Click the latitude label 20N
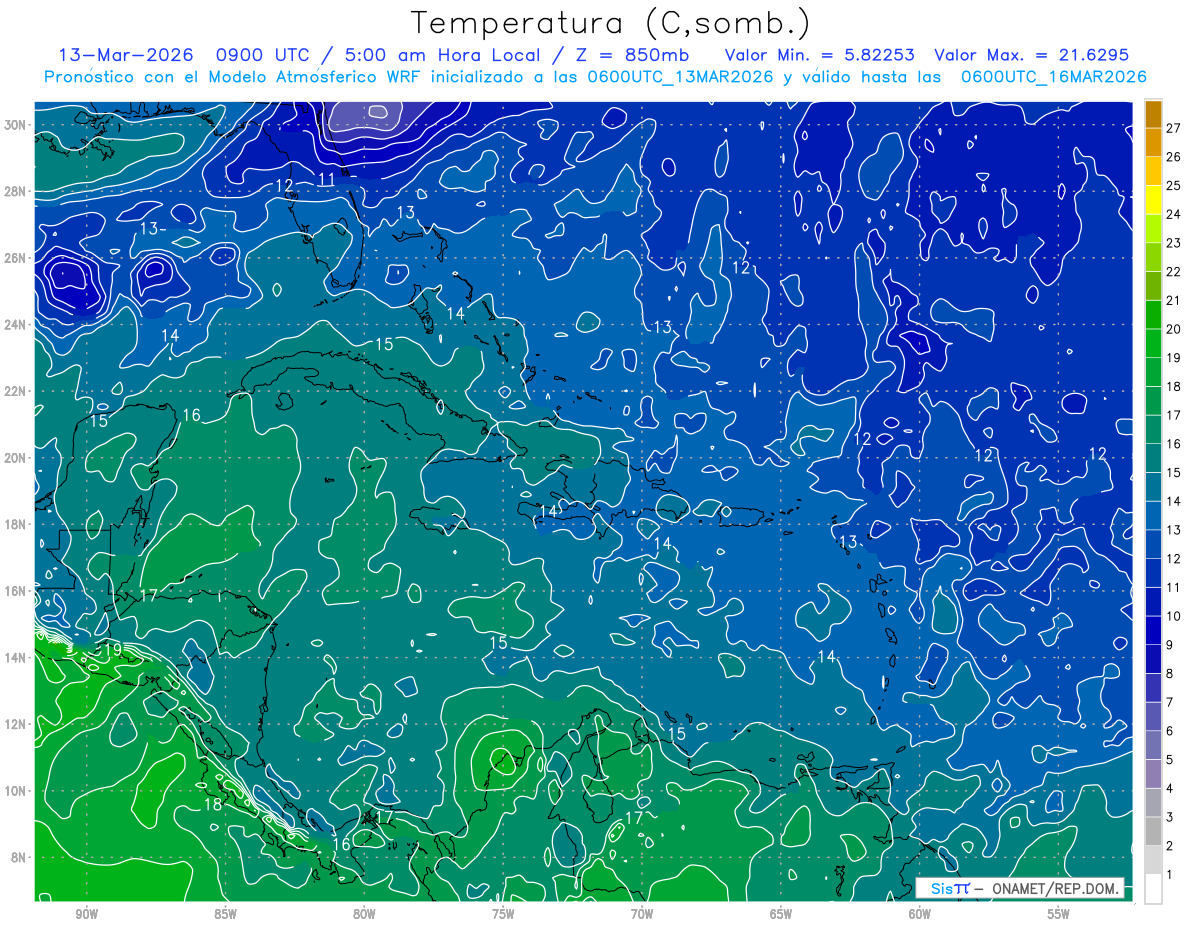 (15, 458)
